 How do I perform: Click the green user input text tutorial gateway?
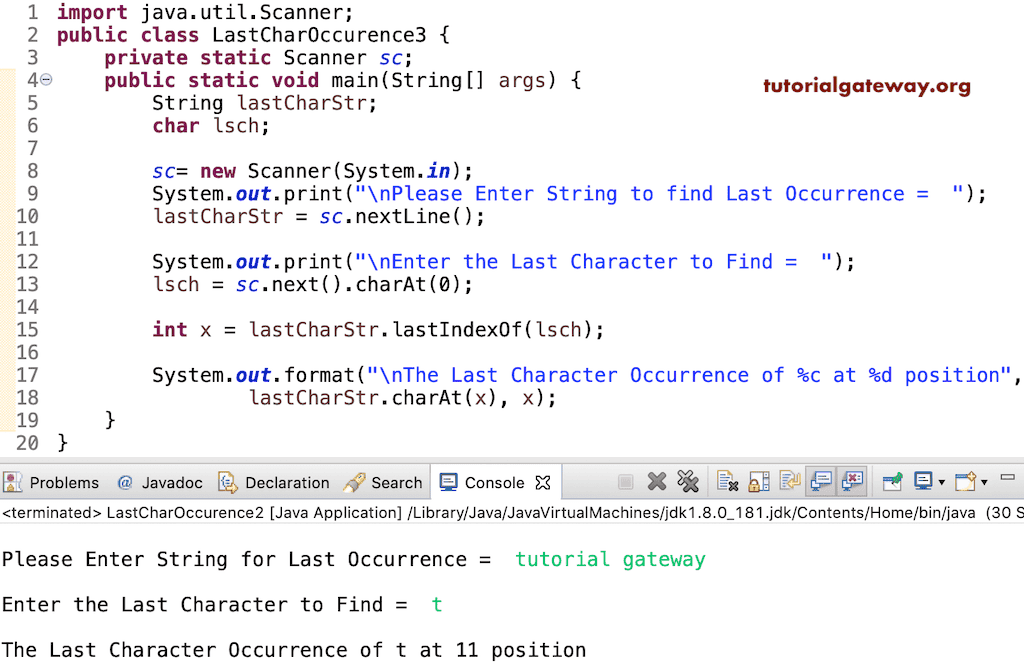(610, 559)
